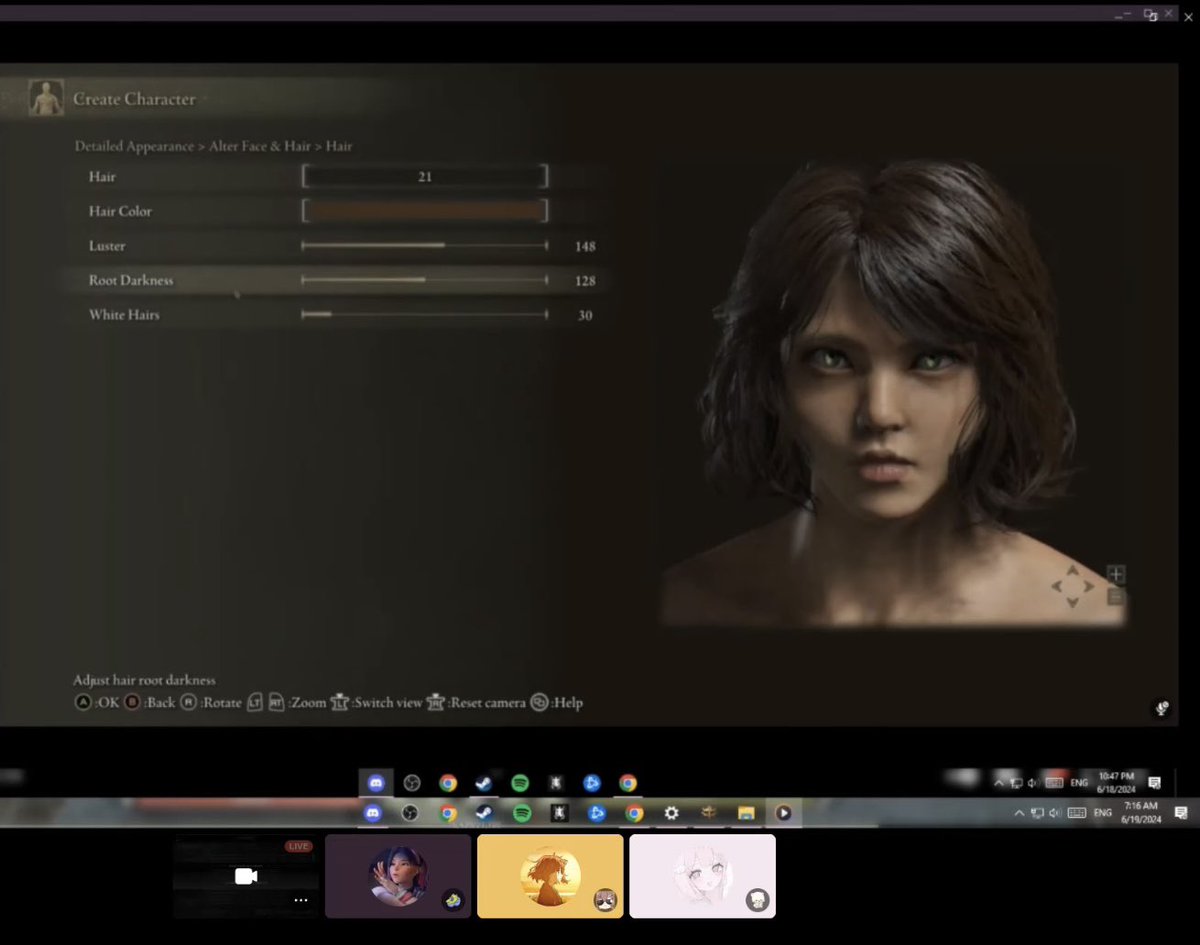The height and width of the screenshot is (945, 1200).
Task: Click the volume icon in the local 7:16 AM tray
Action: coord(1055,813)
